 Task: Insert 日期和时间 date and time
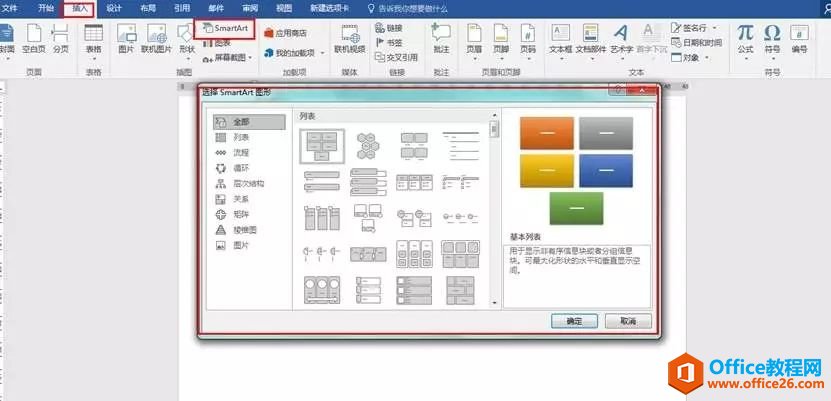coord(696,42)
